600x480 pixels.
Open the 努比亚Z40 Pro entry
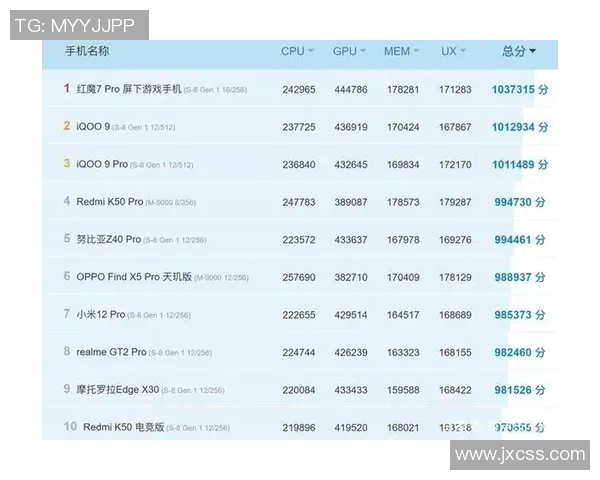109,240
